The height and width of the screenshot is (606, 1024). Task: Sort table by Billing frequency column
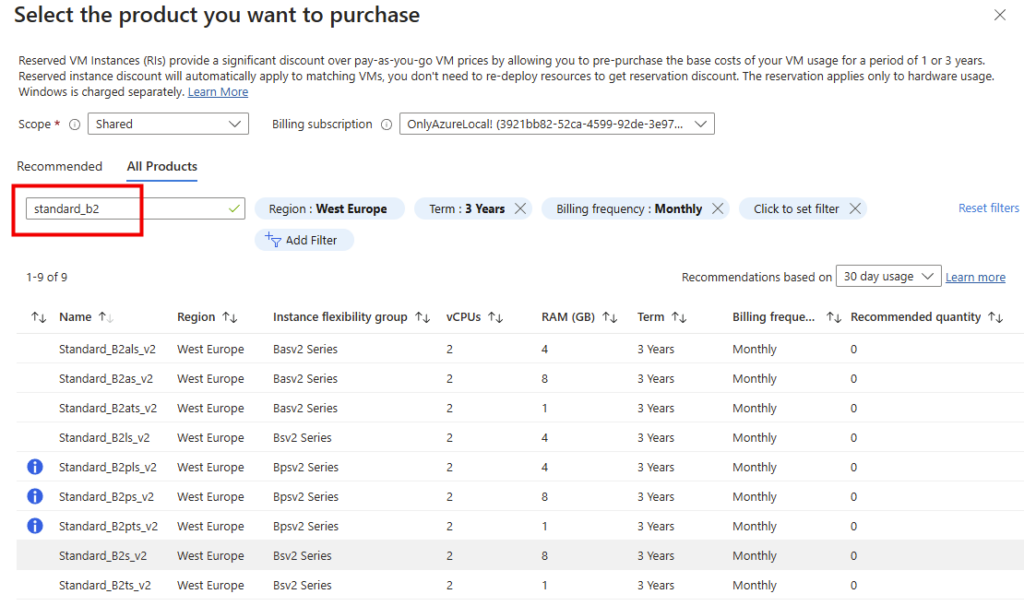point(833,317)
